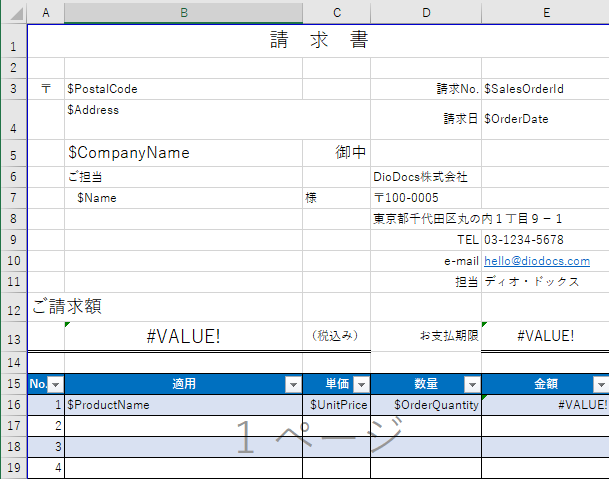Select column B header
The image size is (609, 479).
pyautogui.click(x=183, y=13)
